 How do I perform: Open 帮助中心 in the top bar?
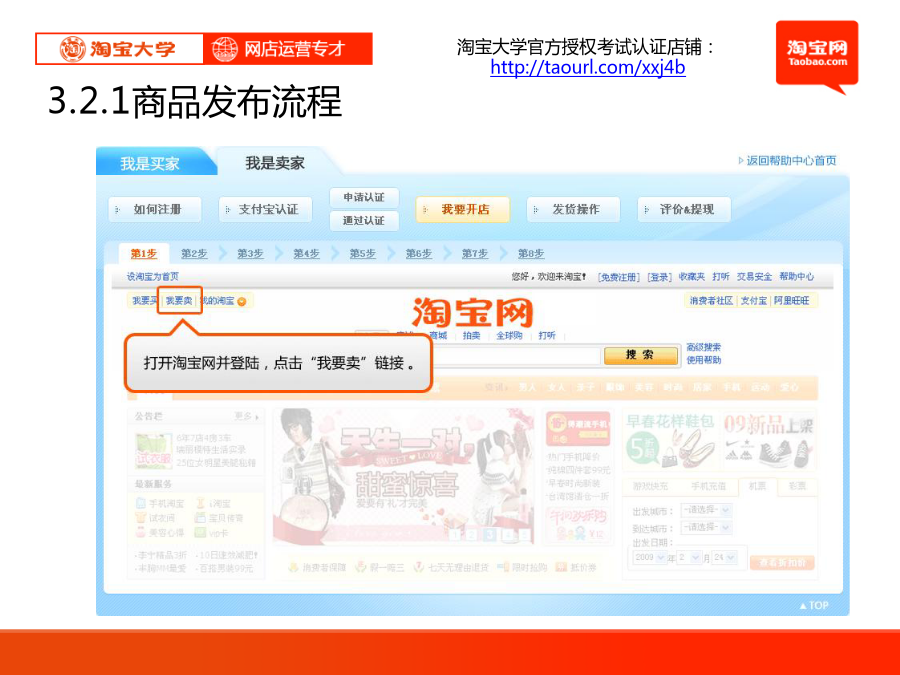click(x=797, y=277)
